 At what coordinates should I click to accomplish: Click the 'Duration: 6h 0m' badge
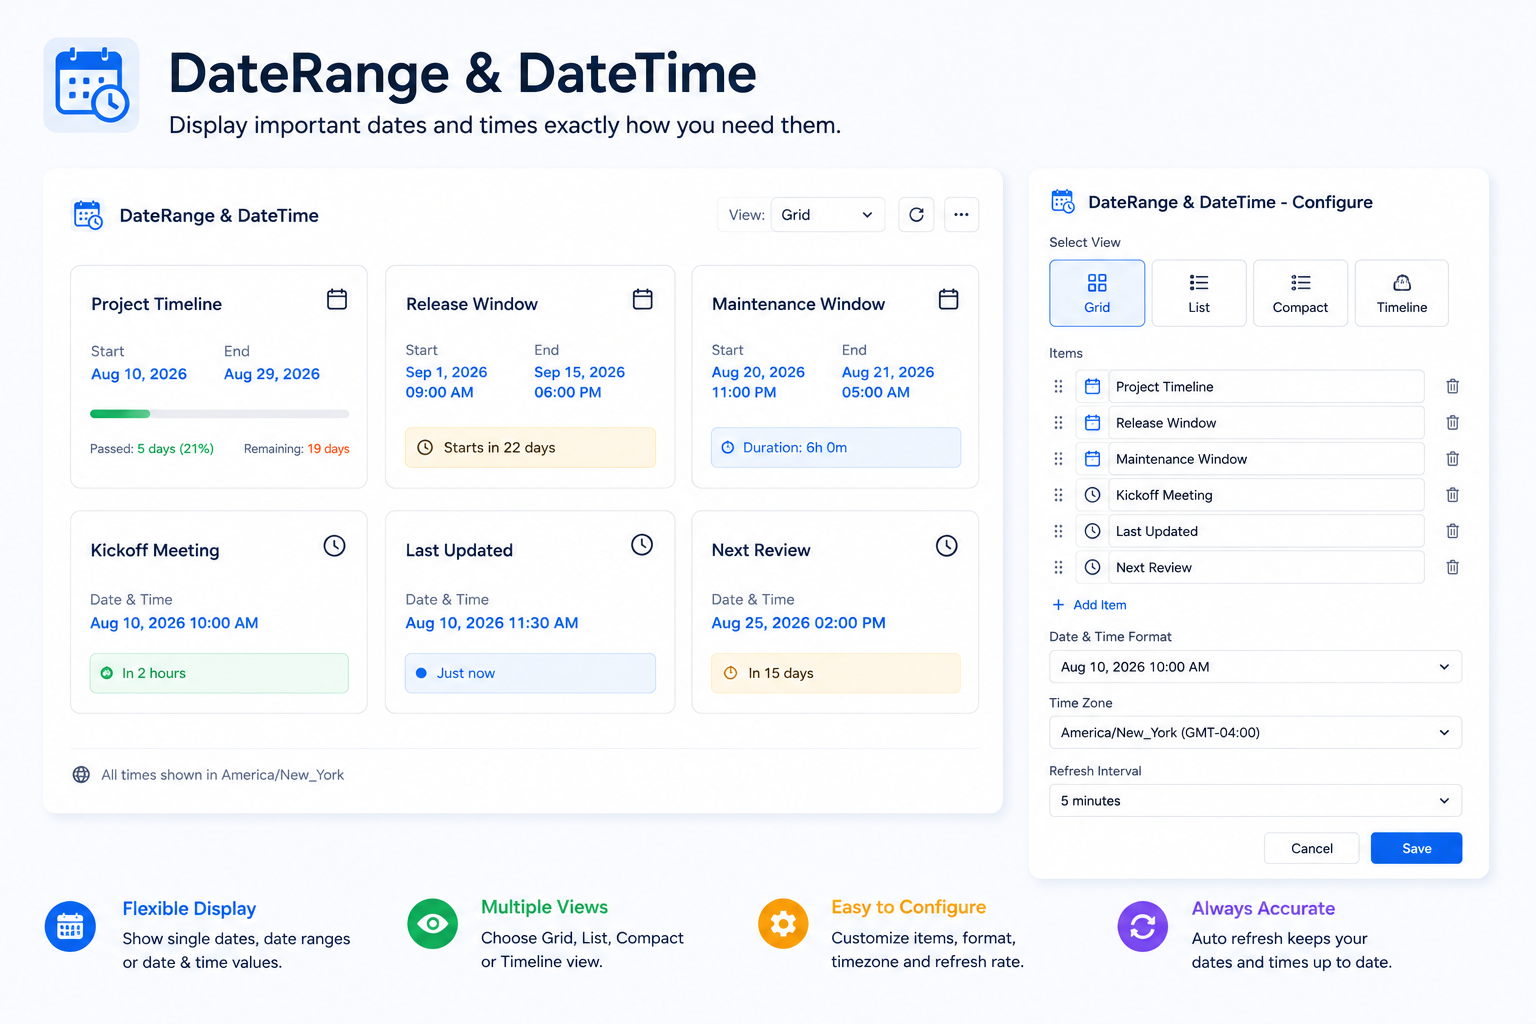(836, 447)
